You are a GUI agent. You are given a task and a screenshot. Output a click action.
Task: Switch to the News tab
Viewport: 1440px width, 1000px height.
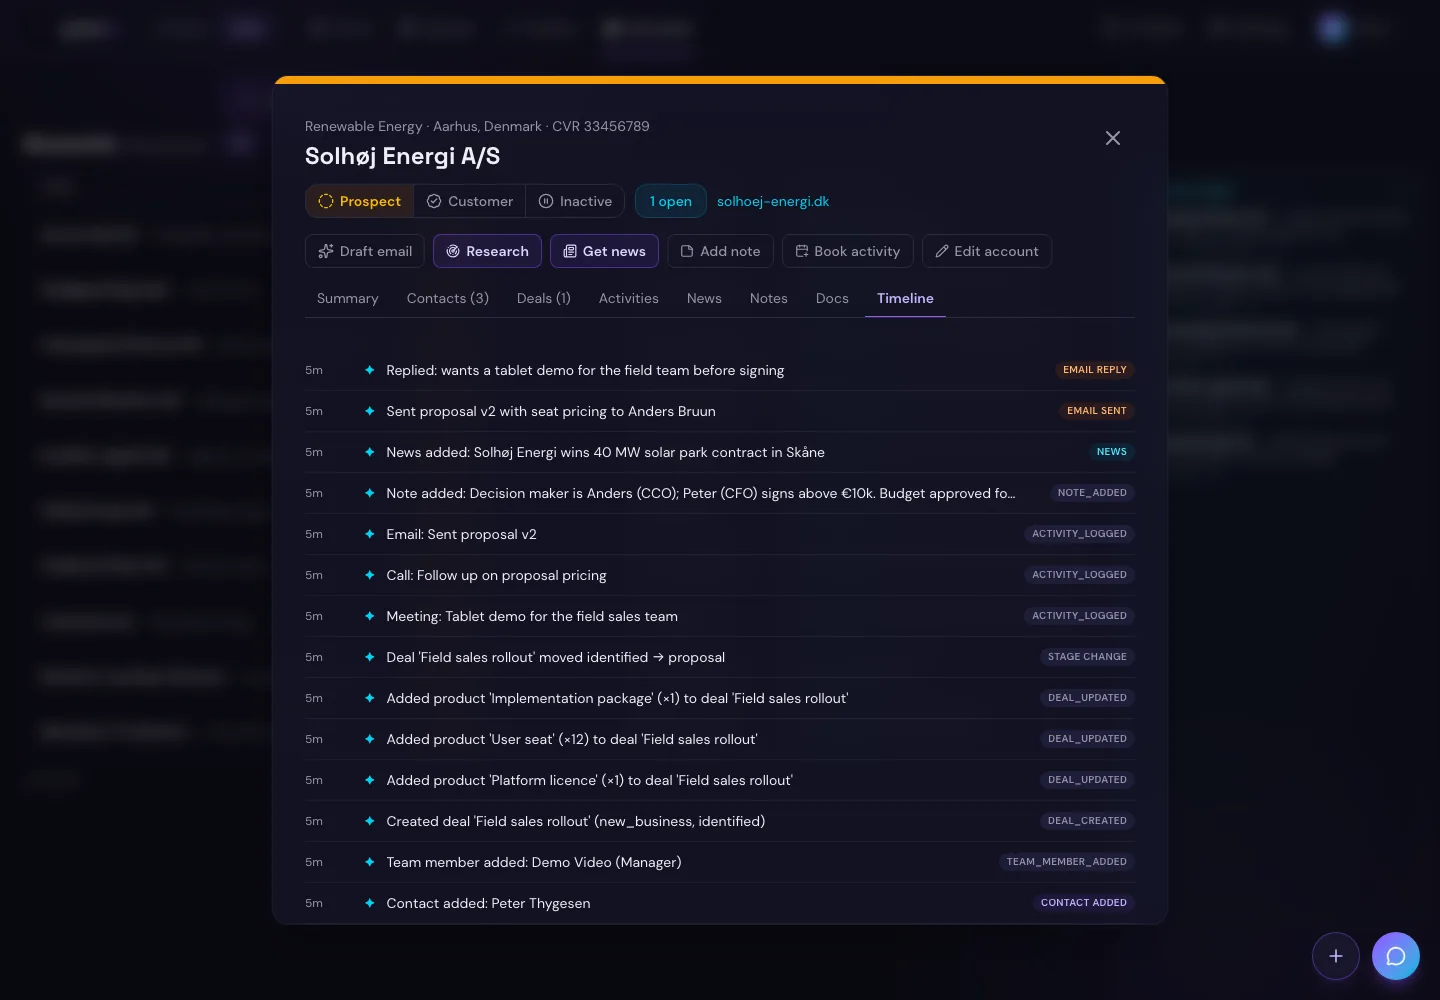(704, 298)
